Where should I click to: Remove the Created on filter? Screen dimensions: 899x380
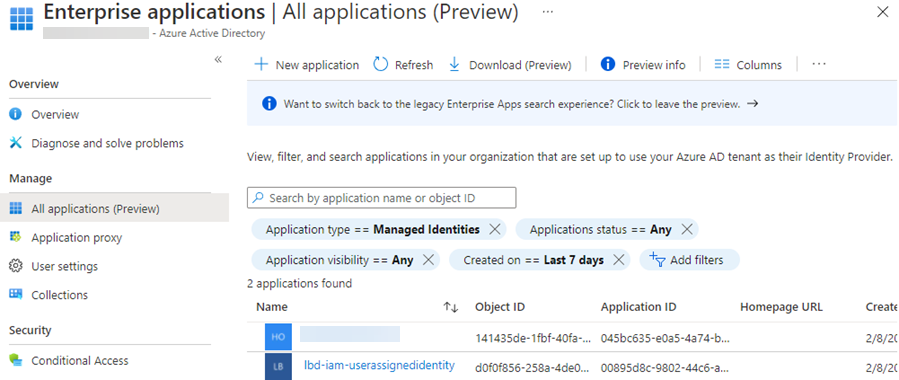tap(618, 260)
